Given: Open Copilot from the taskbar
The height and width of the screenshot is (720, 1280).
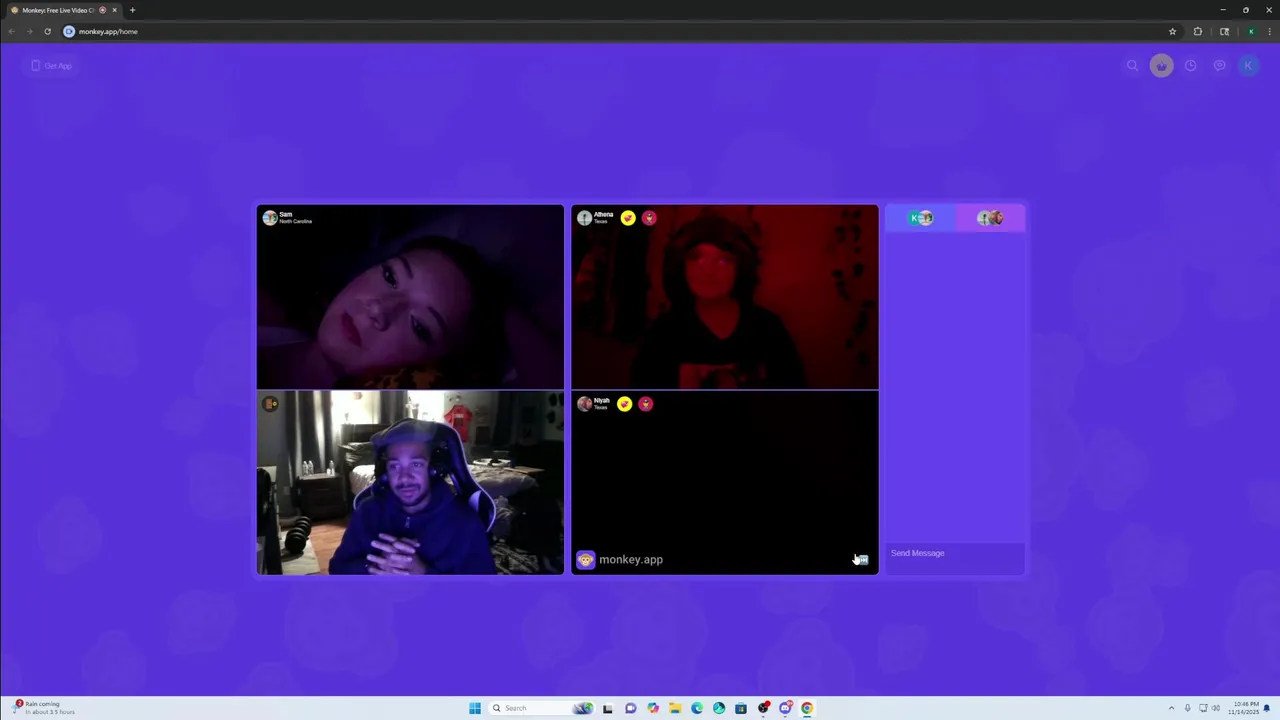Looking at the screenshot, I should pos(653,708).
